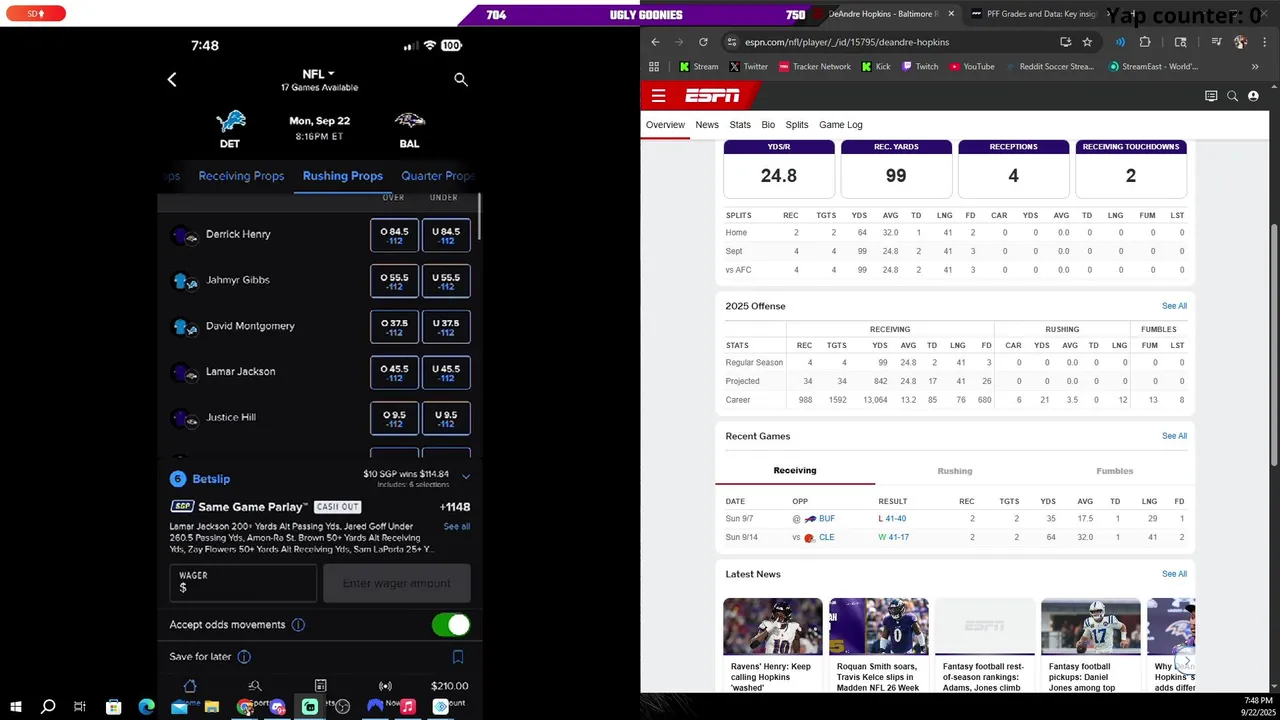Click the info icon beside Accept odds movements
The width and height of the screenshot is (1280, 720).
coord(298,625)
